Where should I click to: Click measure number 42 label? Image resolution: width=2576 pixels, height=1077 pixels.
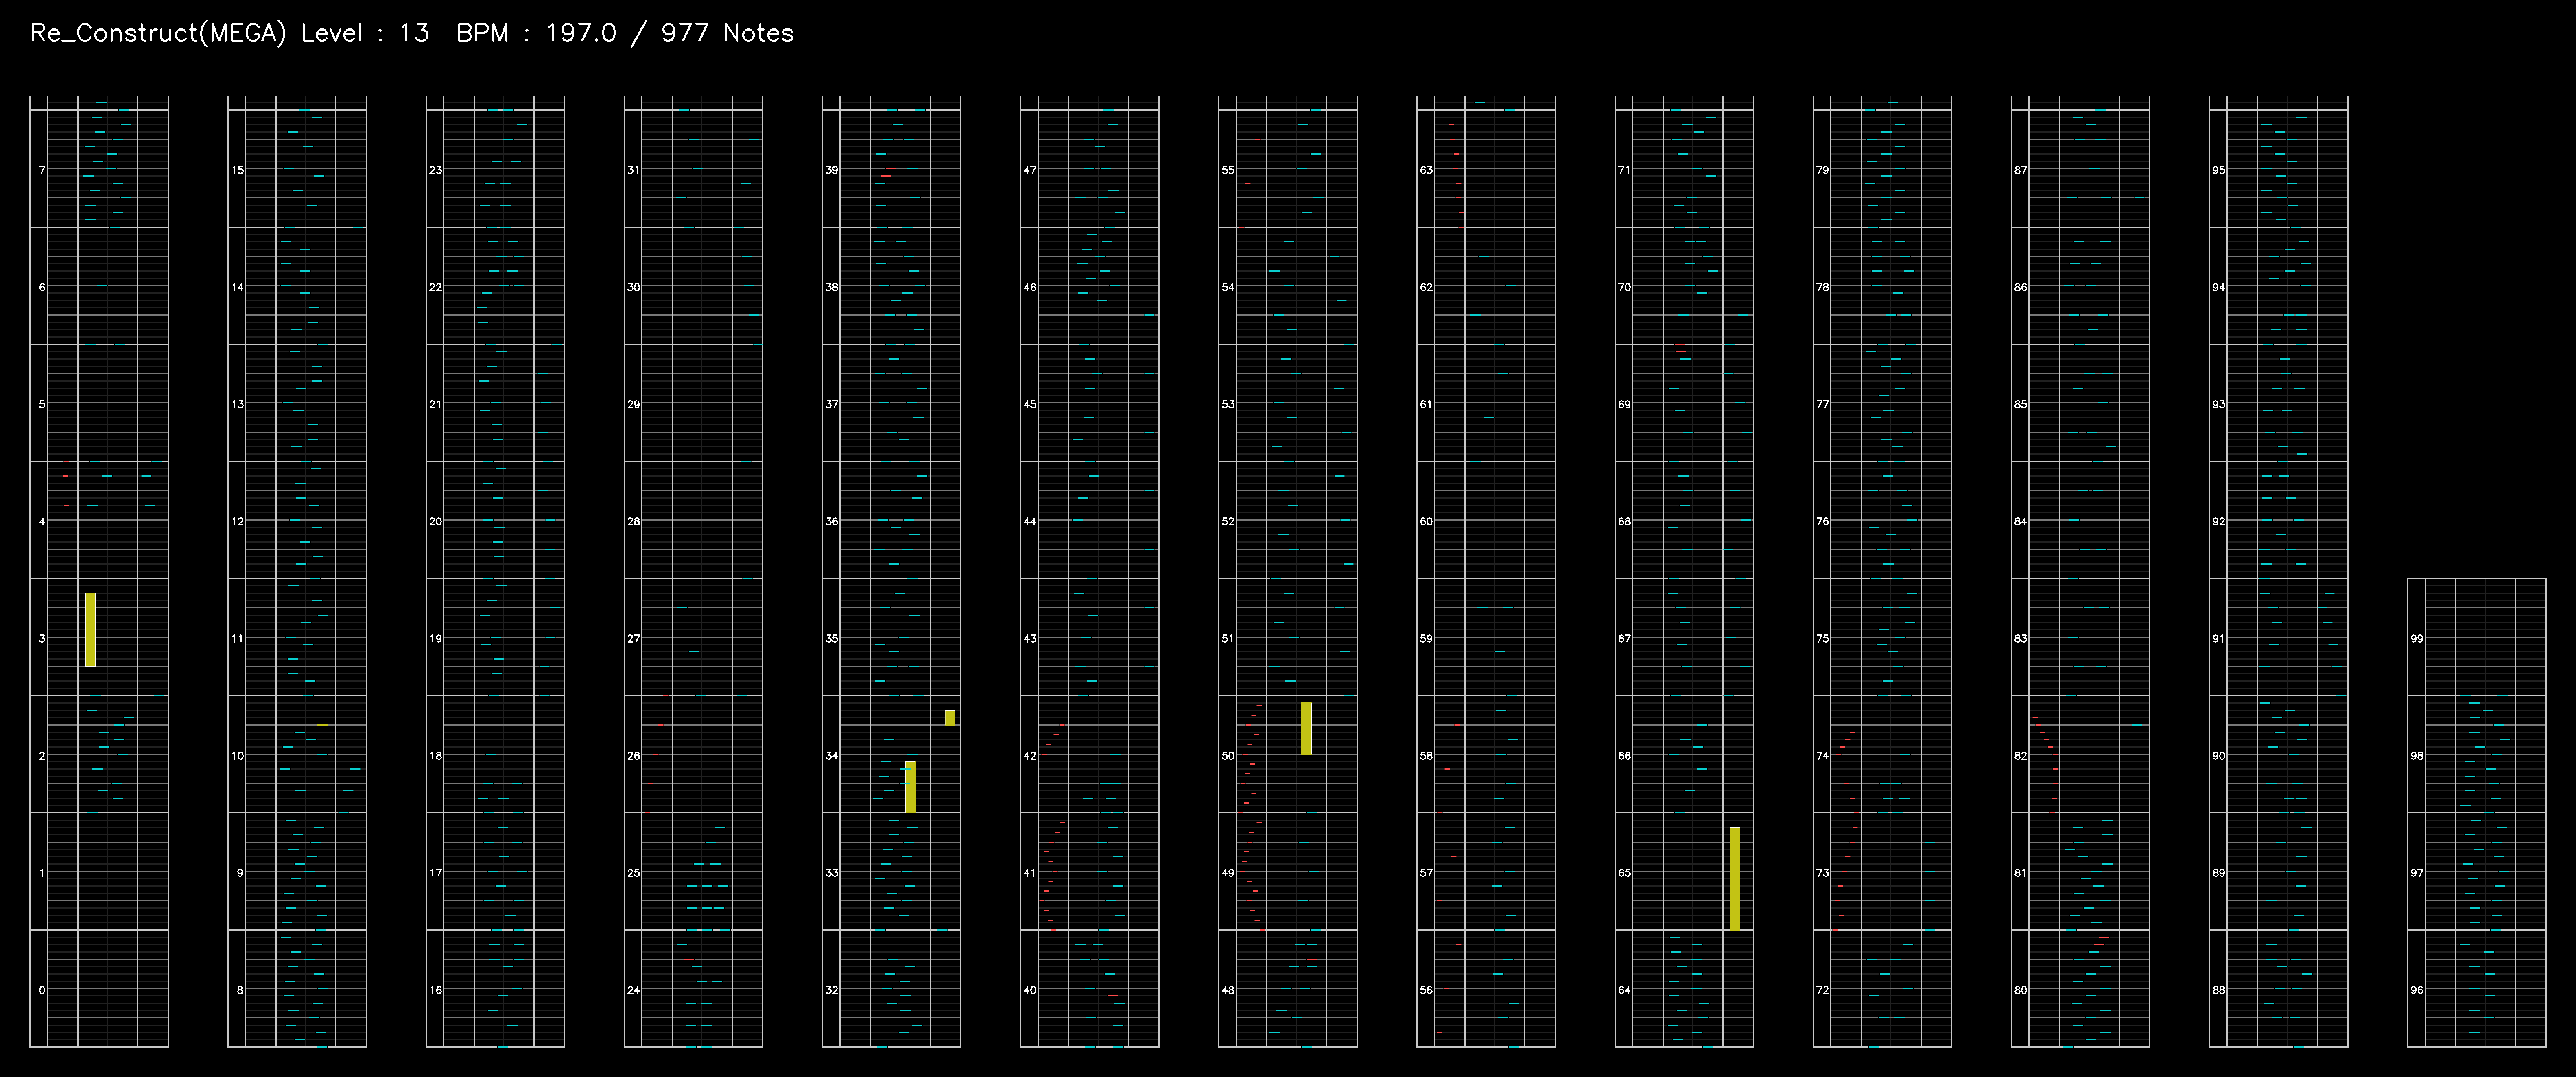[x=1030, y=755]
